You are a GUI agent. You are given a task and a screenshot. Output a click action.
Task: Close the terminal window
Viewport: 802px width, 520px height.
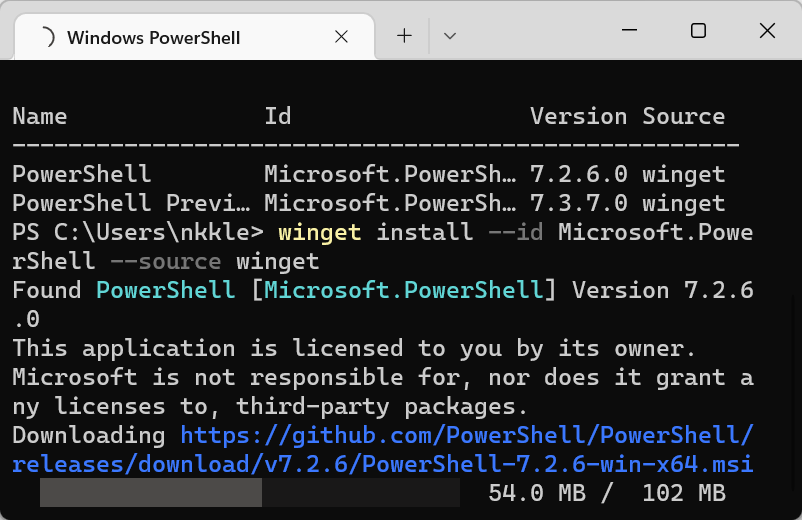767,31
